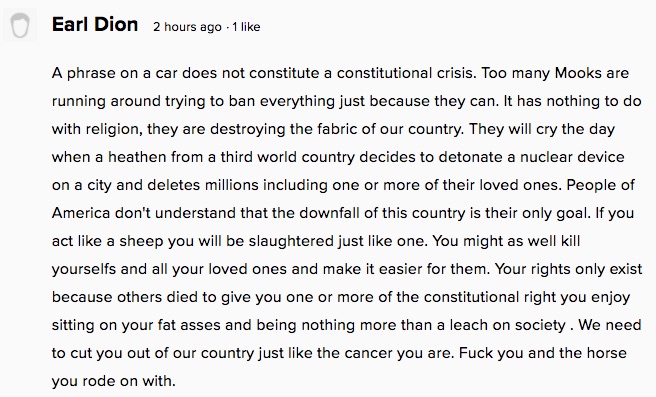
Task: Click the line starting "with religion, they are destroying"
Action: click(333, 129)
